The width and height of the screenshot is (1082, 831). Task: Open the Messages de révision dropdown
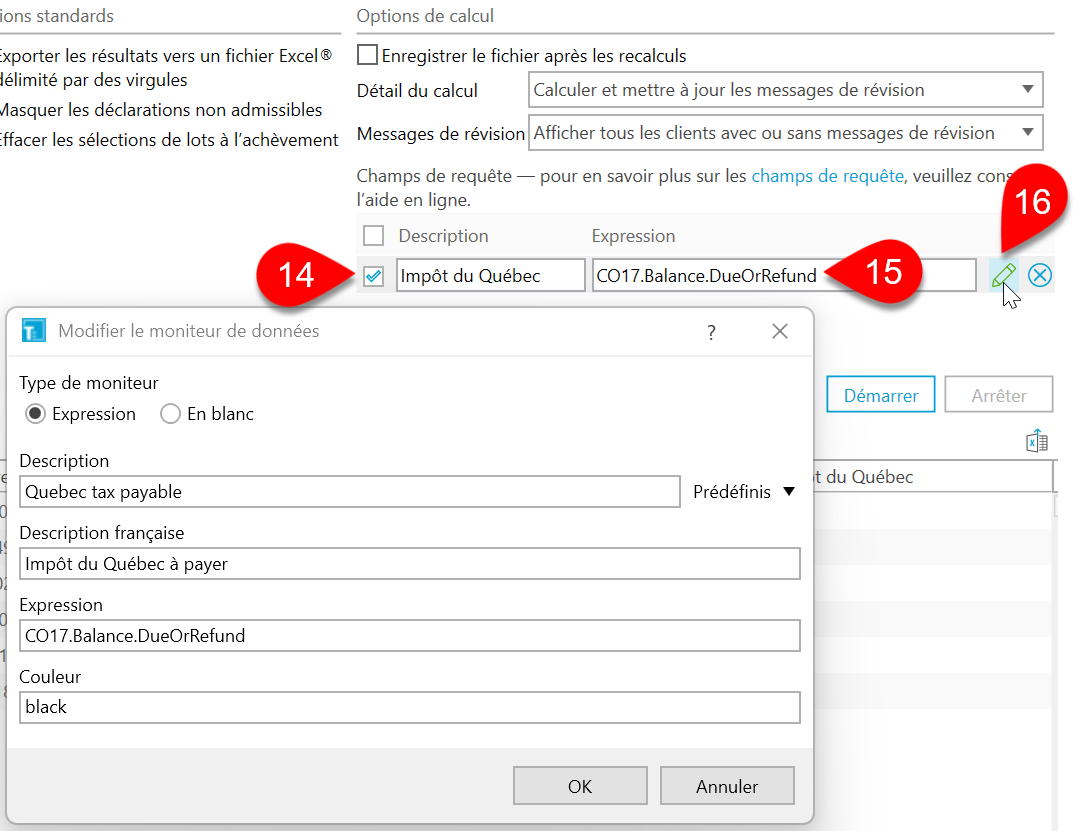(x=785, y=133)
